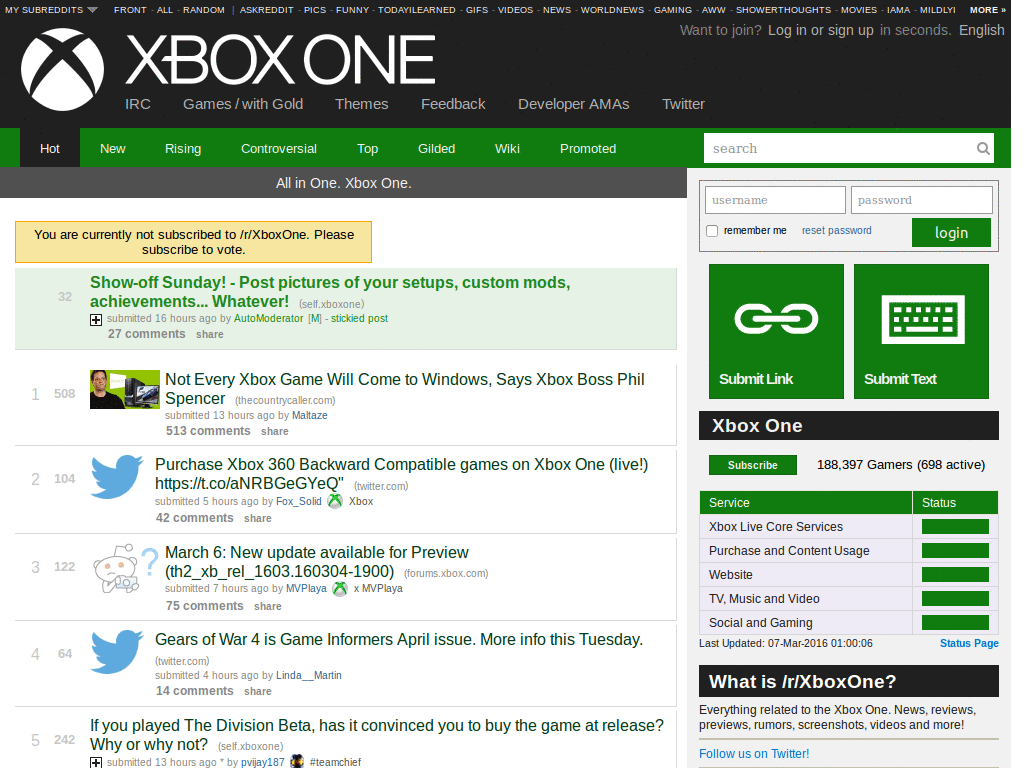This screenshot has width=1024, height=768.
Task: Open the My Subreddits dropdown
Action: 51,10
